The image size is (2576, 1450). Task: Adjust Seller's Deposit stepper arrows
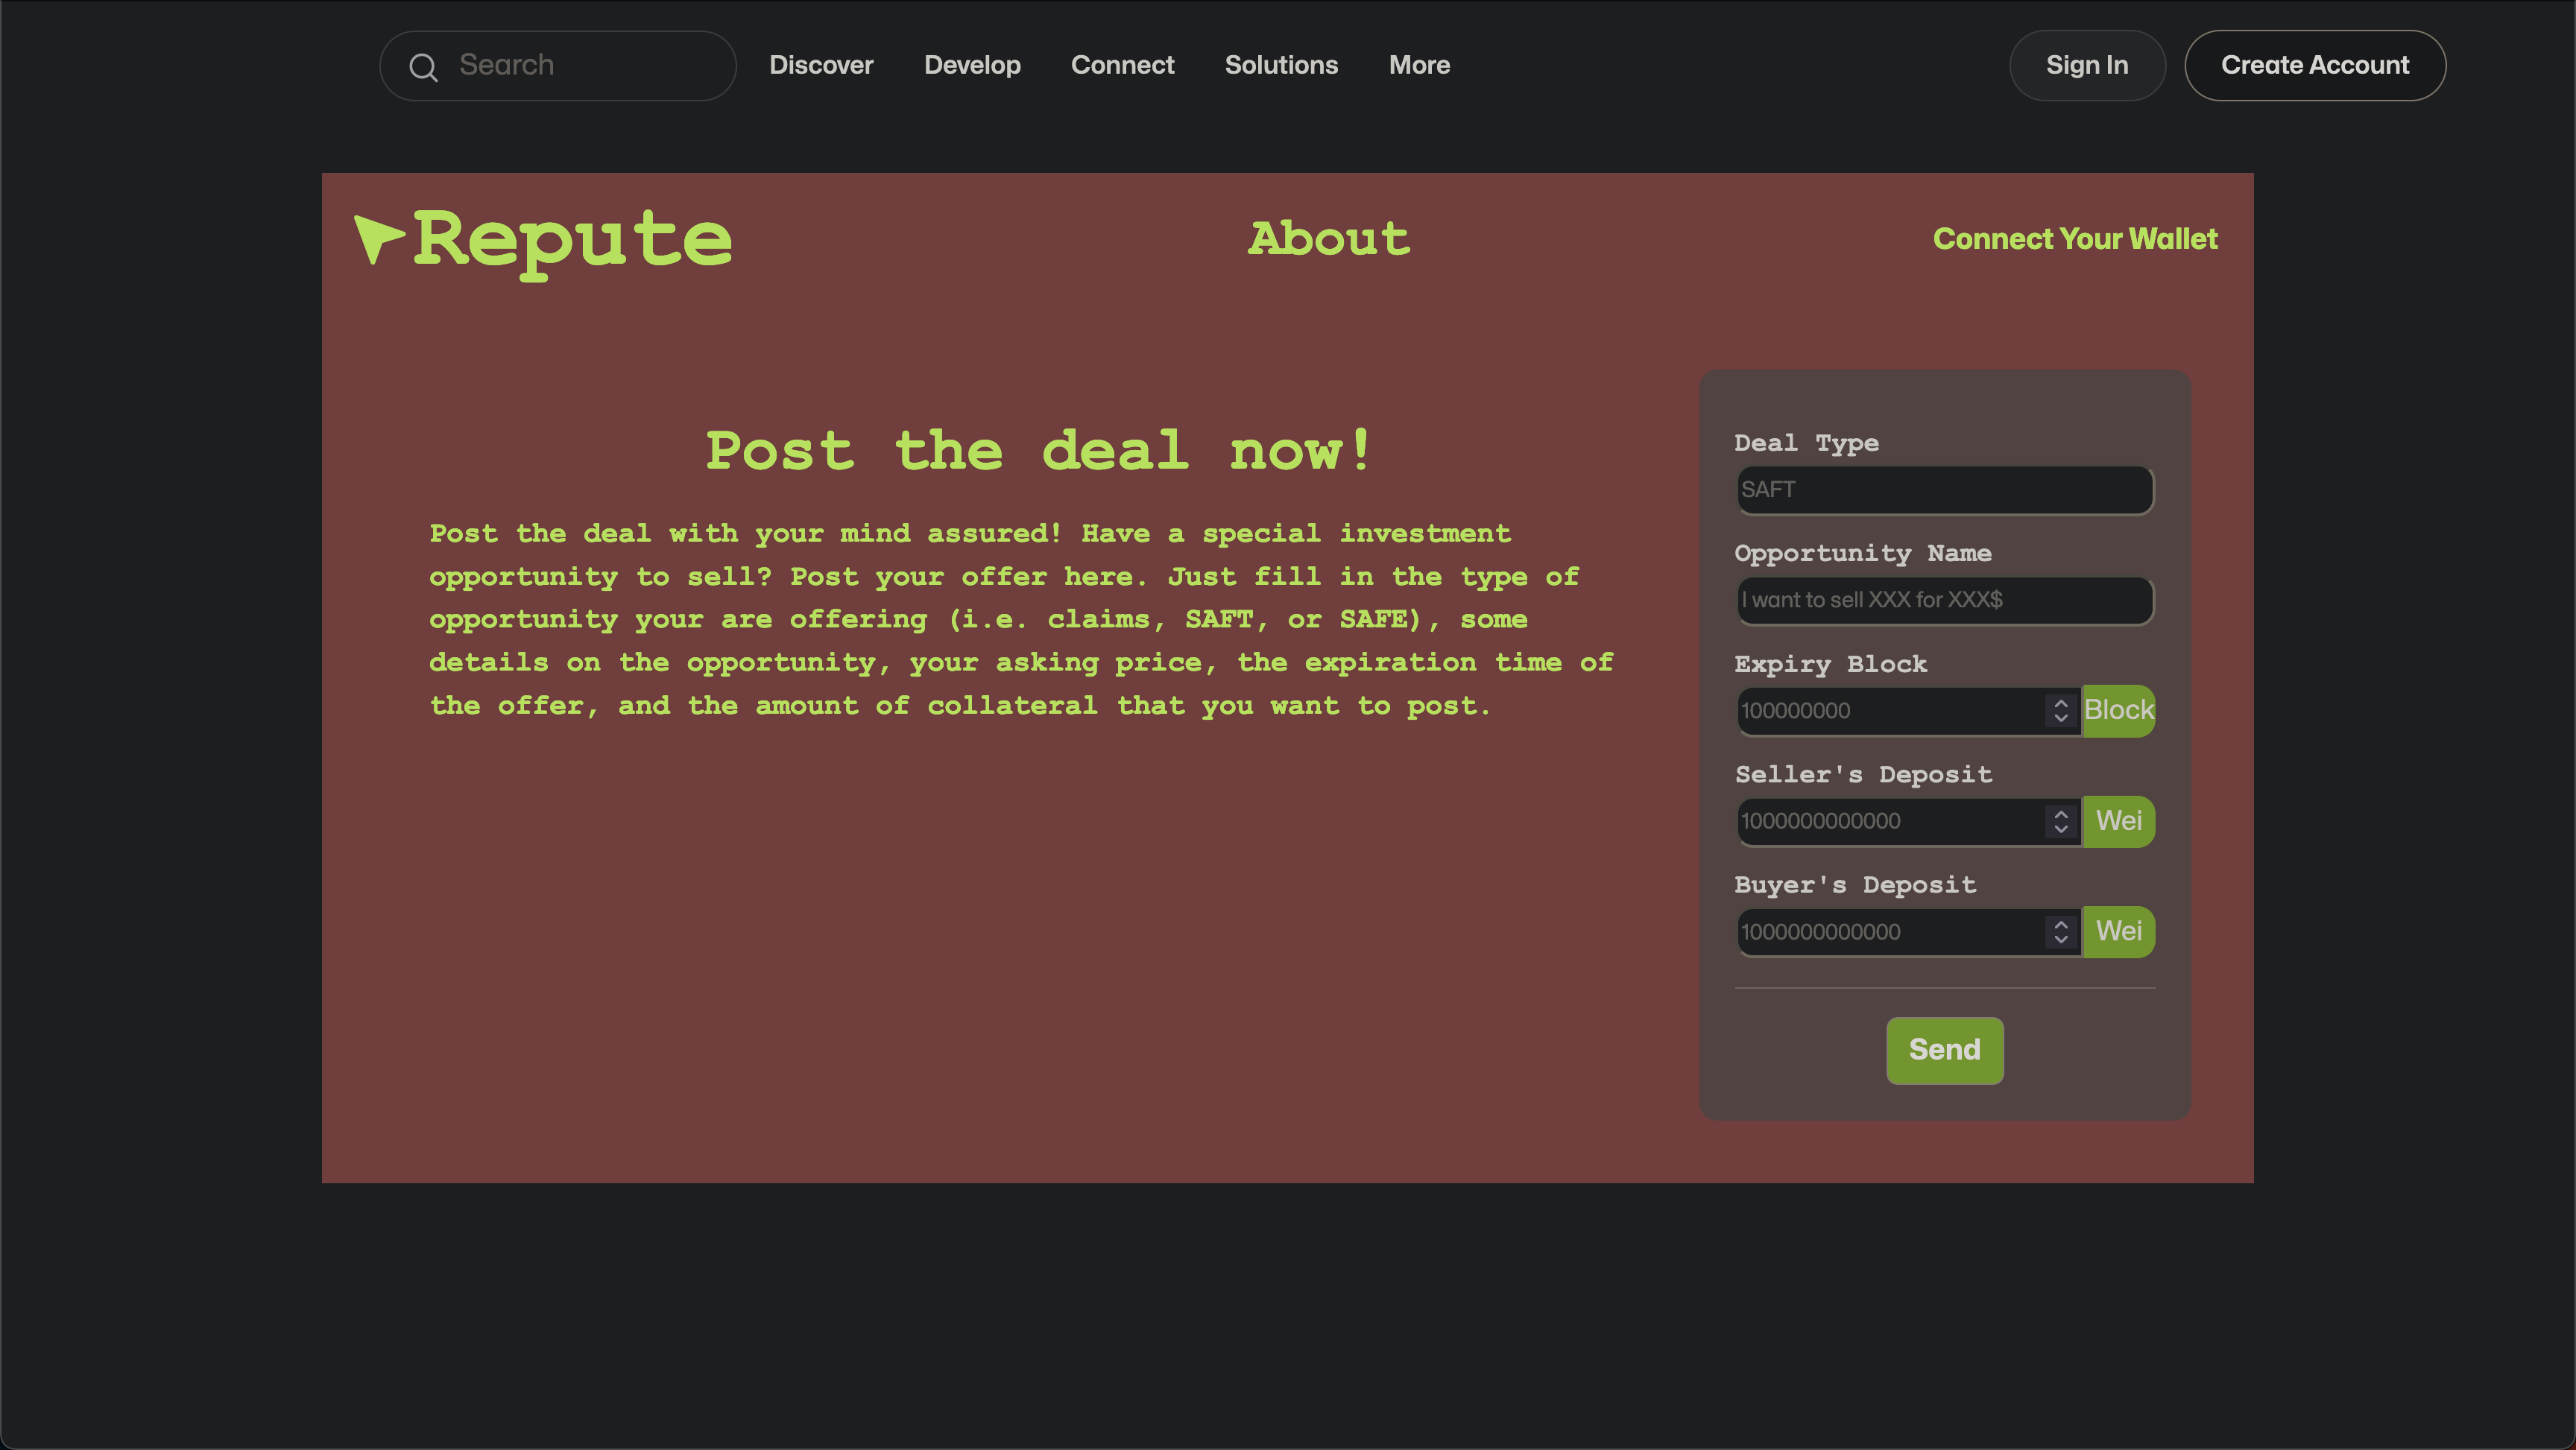pos(2060,821)
